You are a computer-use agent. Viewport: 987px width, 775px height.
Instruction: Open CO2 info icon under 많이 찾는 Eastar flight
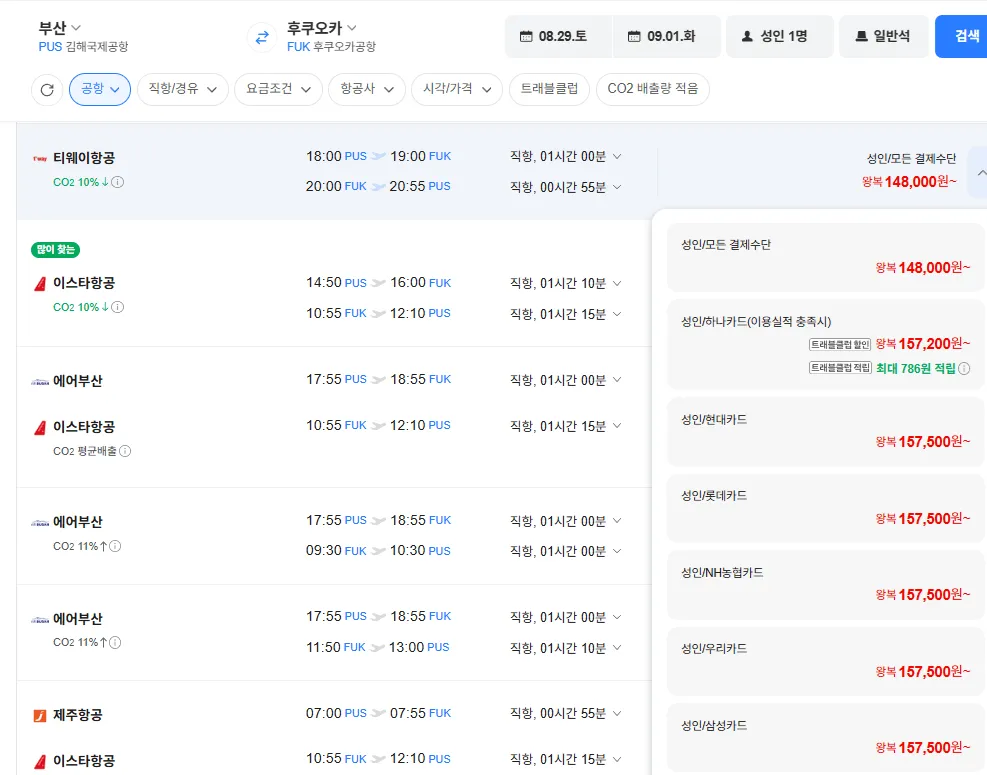coord(118,307)
